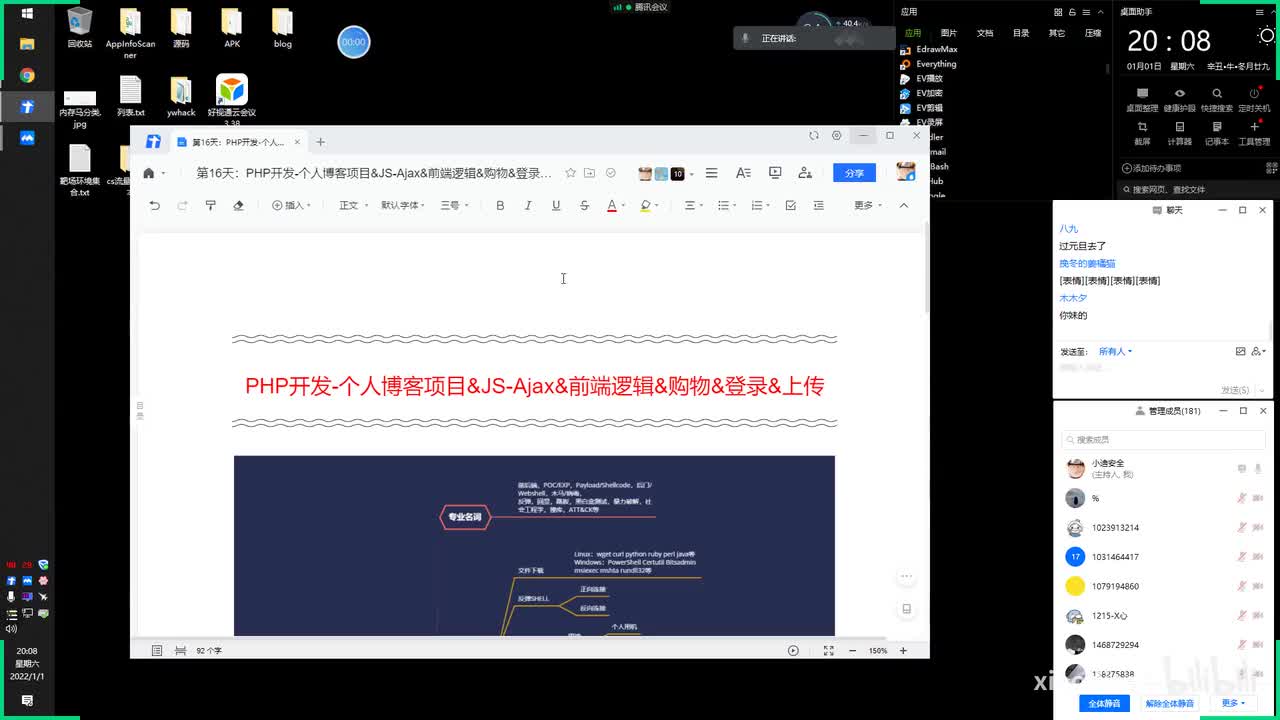Screen dimensions: 1280x720
Task: Open the 所有人 recipient dropdown in chat
Action: pyautogui.click(x=1115, y=352)
